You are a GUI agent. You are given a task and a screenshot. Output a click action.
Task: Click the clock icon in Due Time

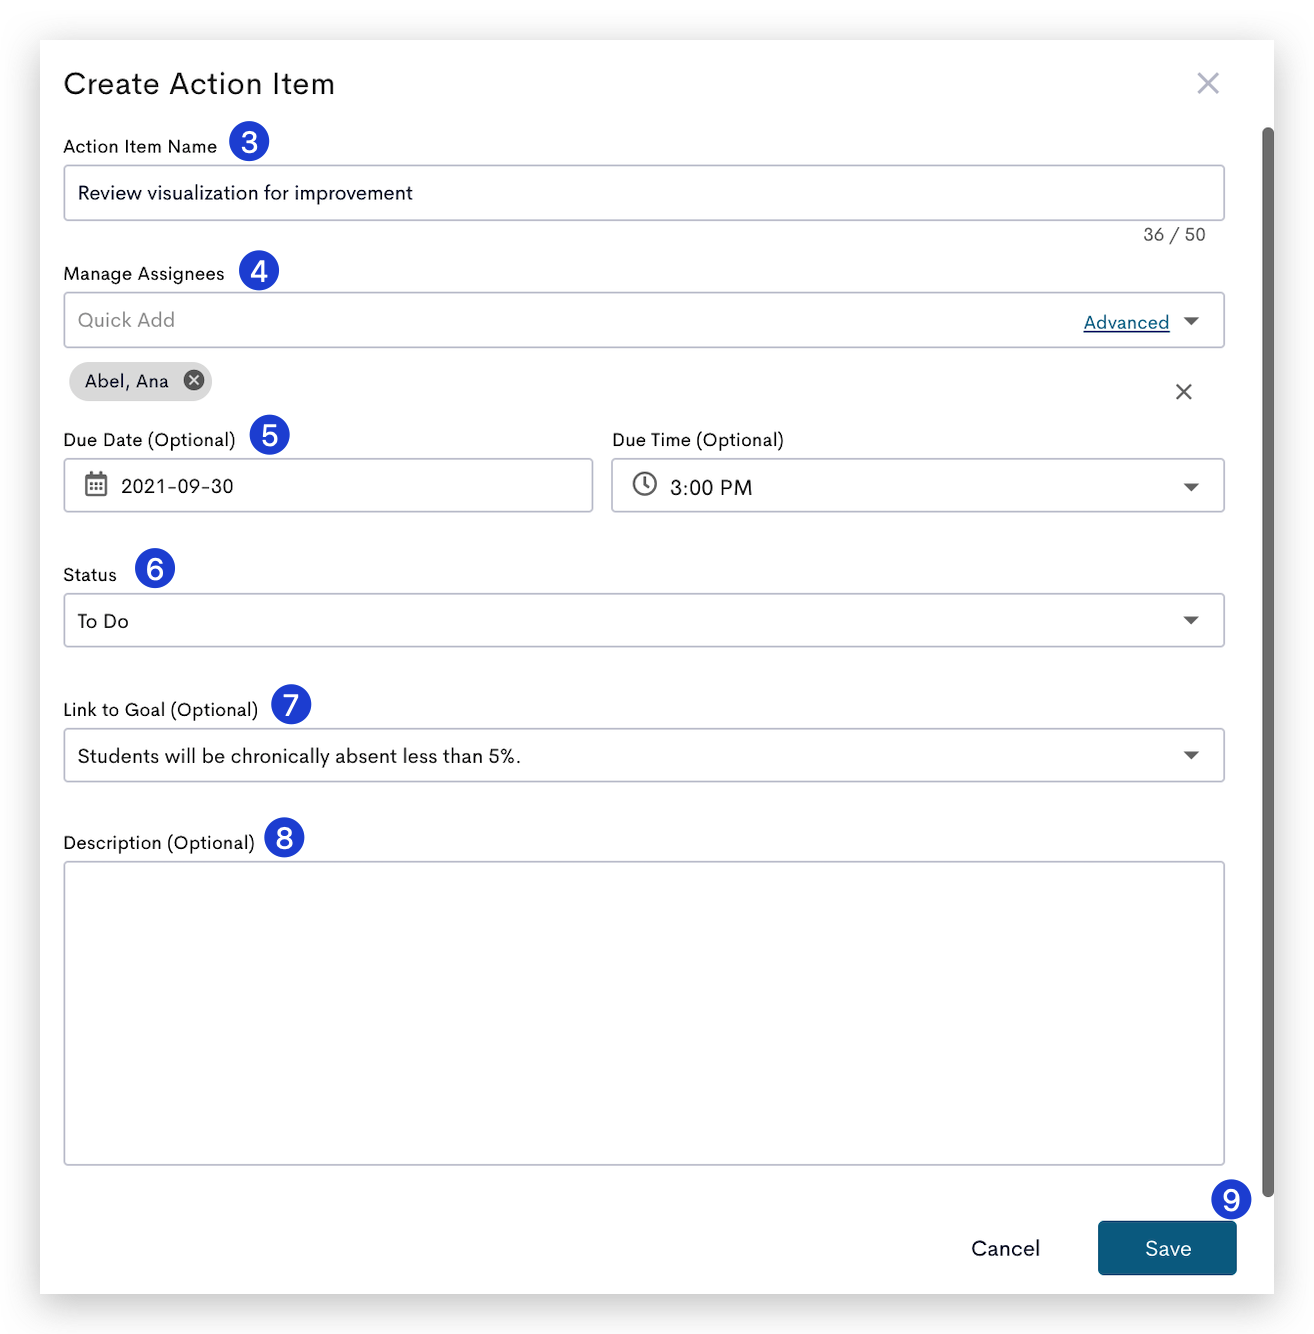(645, 484)
